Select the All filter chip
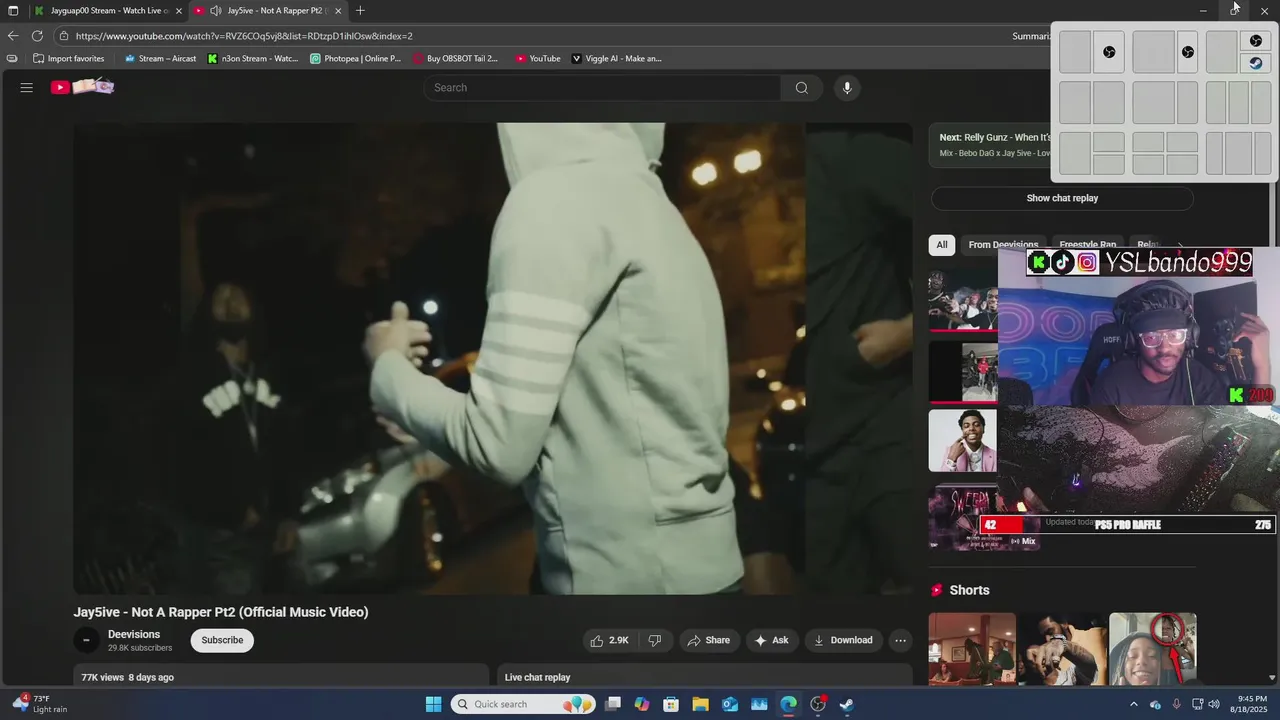Screen dimensions: 1280x720 941,245
